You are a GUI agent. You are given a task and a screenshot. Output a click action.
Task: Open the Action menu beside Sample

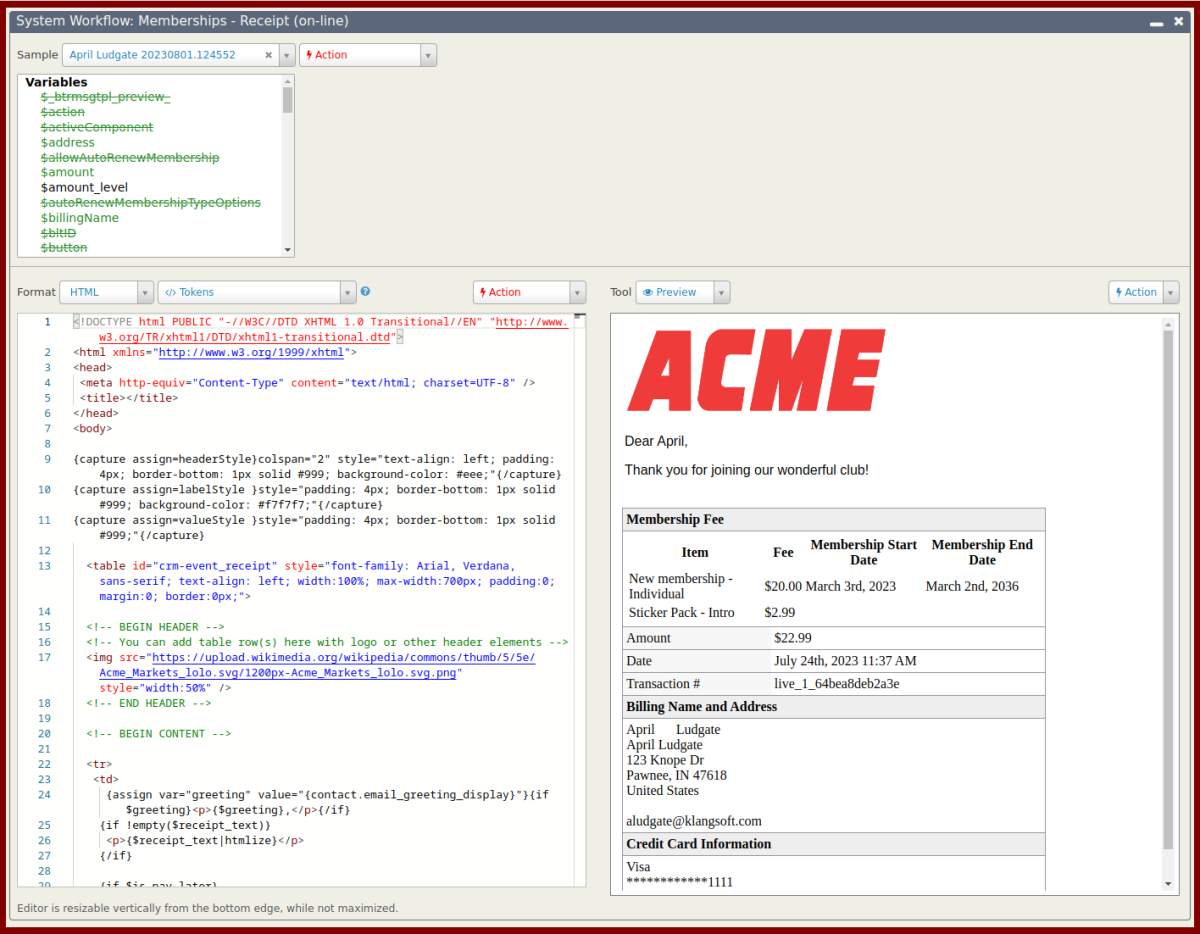(x=368, y=55)
